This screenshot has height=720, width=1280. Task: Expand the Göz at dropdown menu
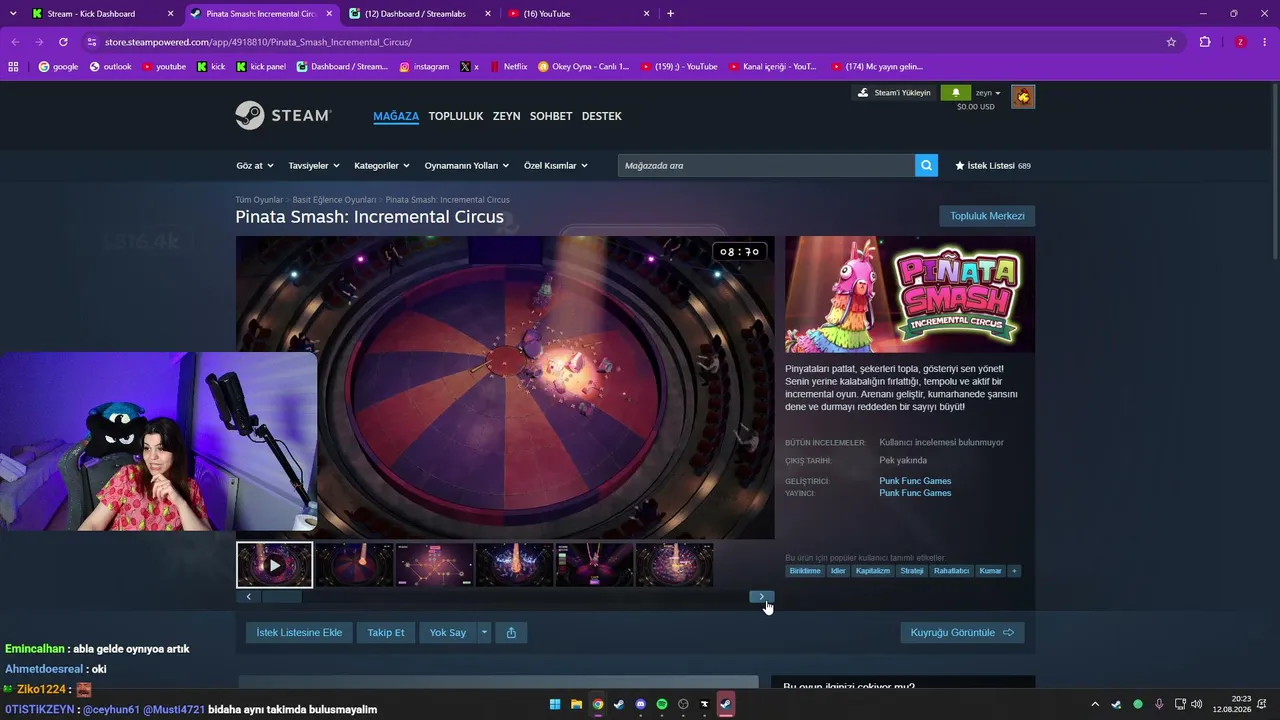click(x=254, y=166)
